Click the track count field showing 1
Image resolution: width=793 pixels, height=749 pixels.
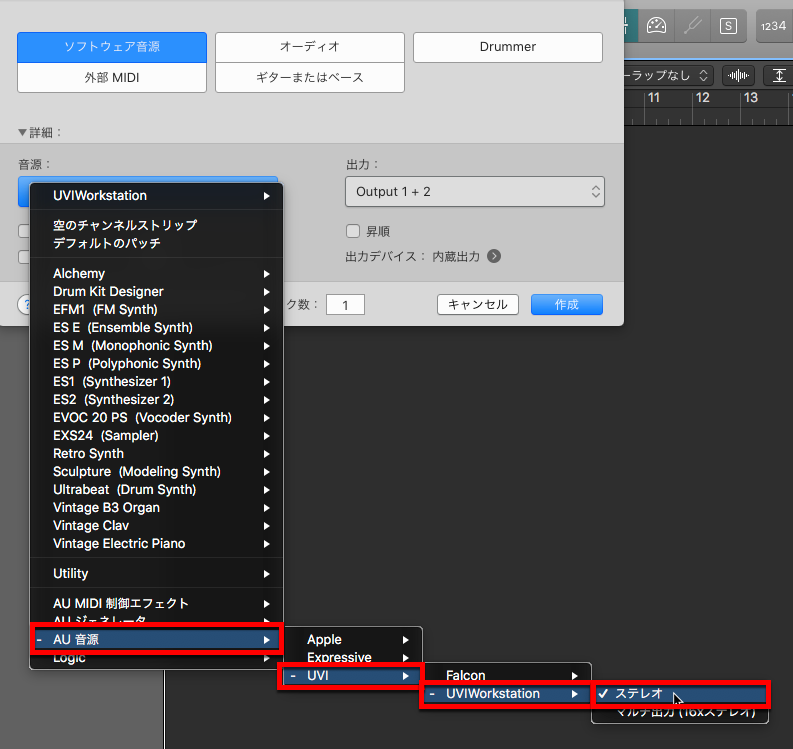click(x=345, y=305)
